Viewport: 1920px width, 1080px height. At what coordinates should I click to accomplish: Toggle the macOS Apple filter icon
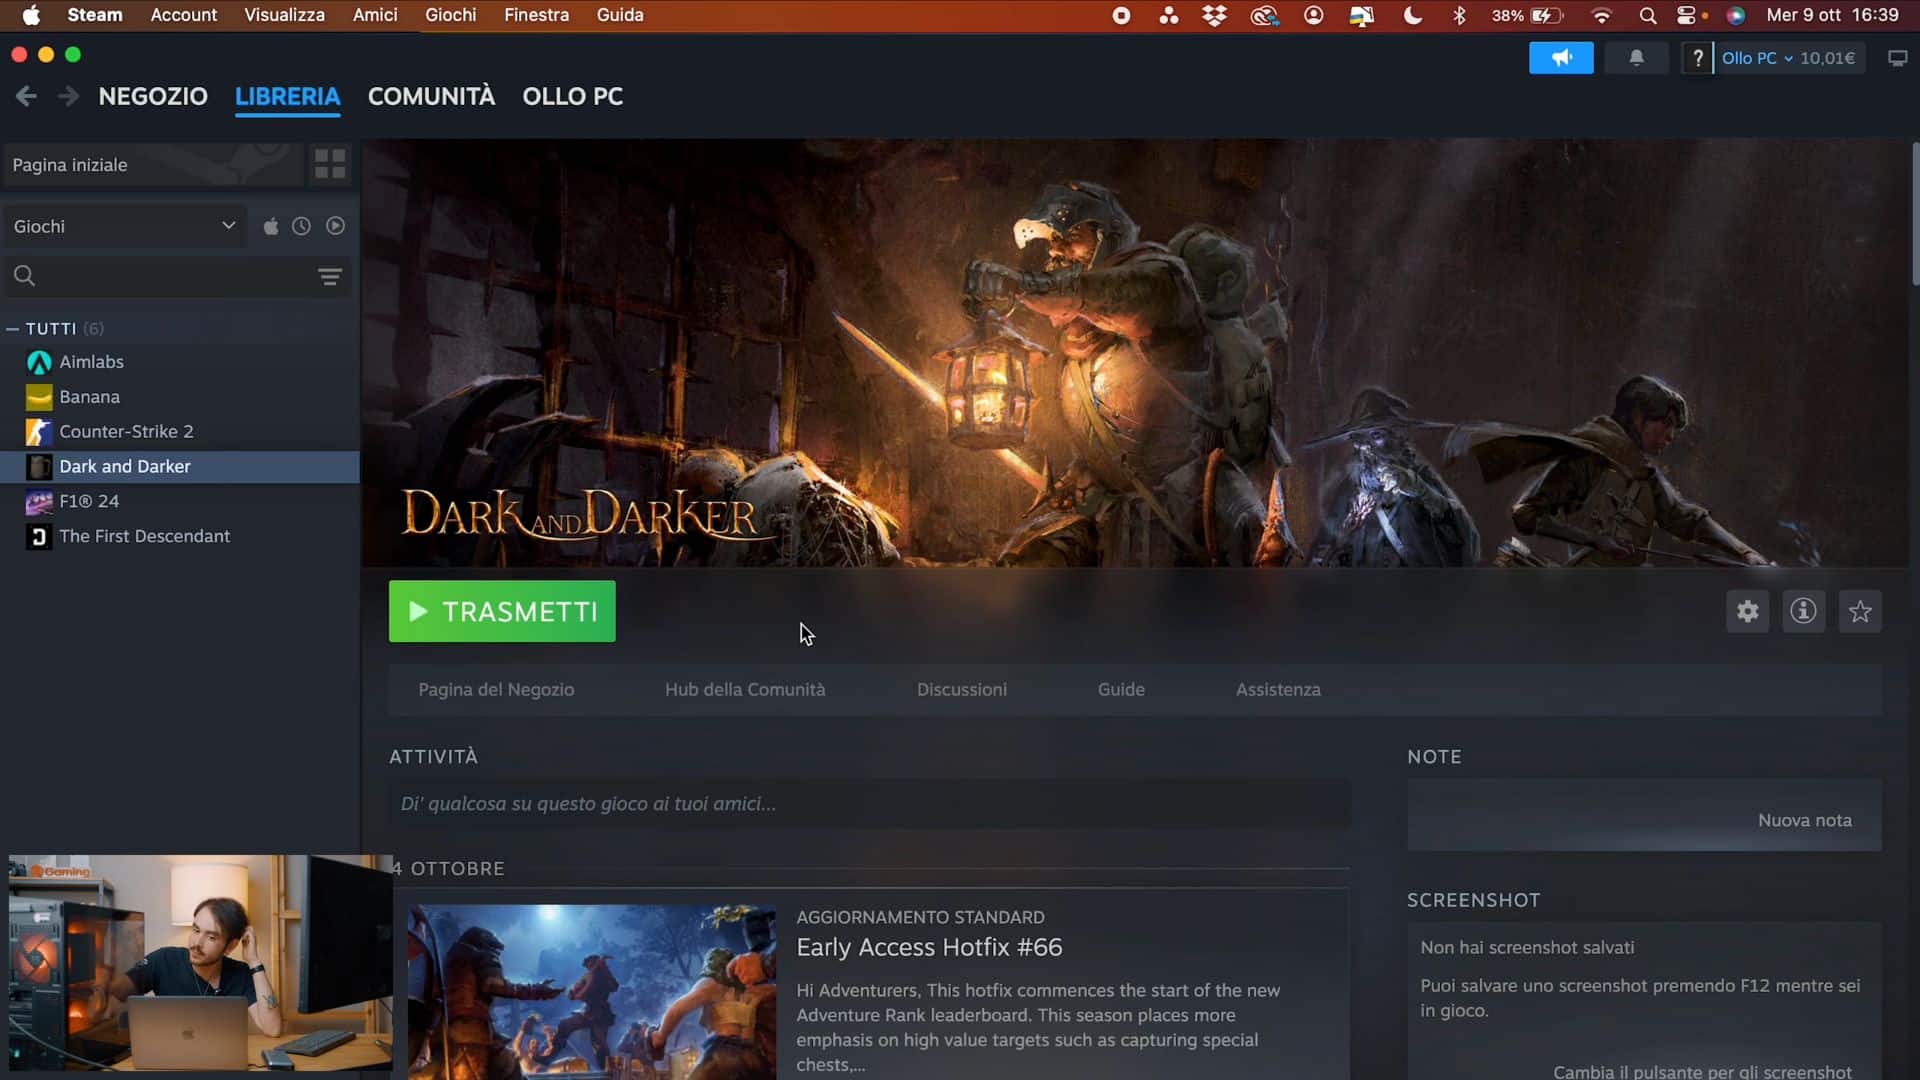270,226
